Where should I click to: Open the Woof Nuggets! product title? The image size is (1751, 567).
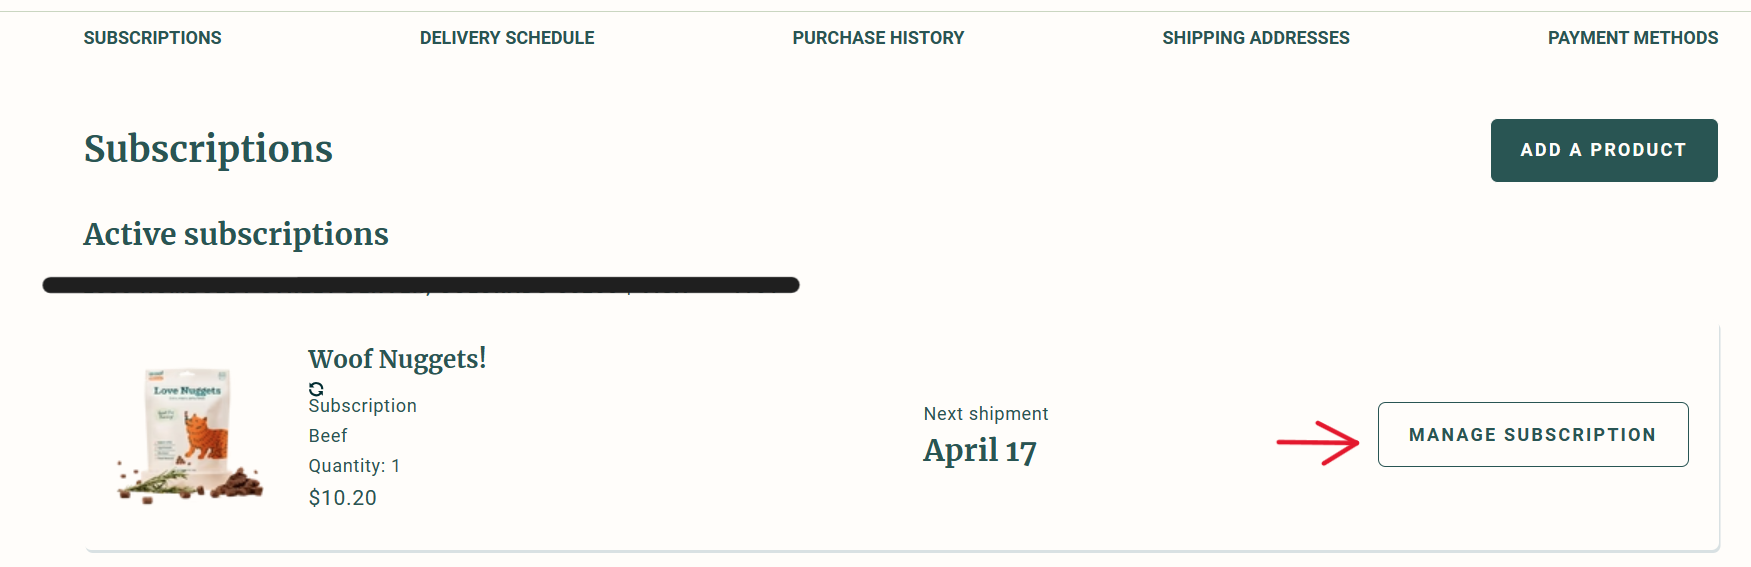click(x=397, y=359)
